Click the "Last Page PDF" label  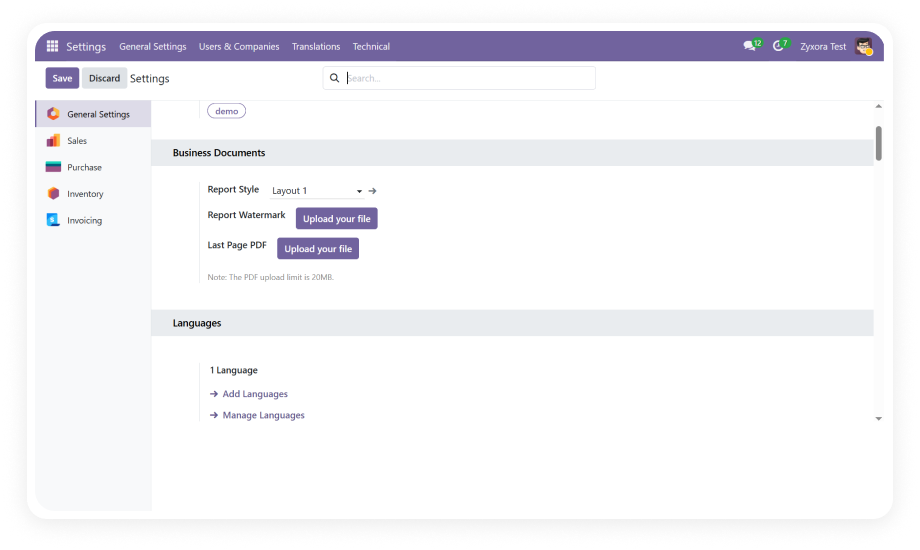point(237,245)
